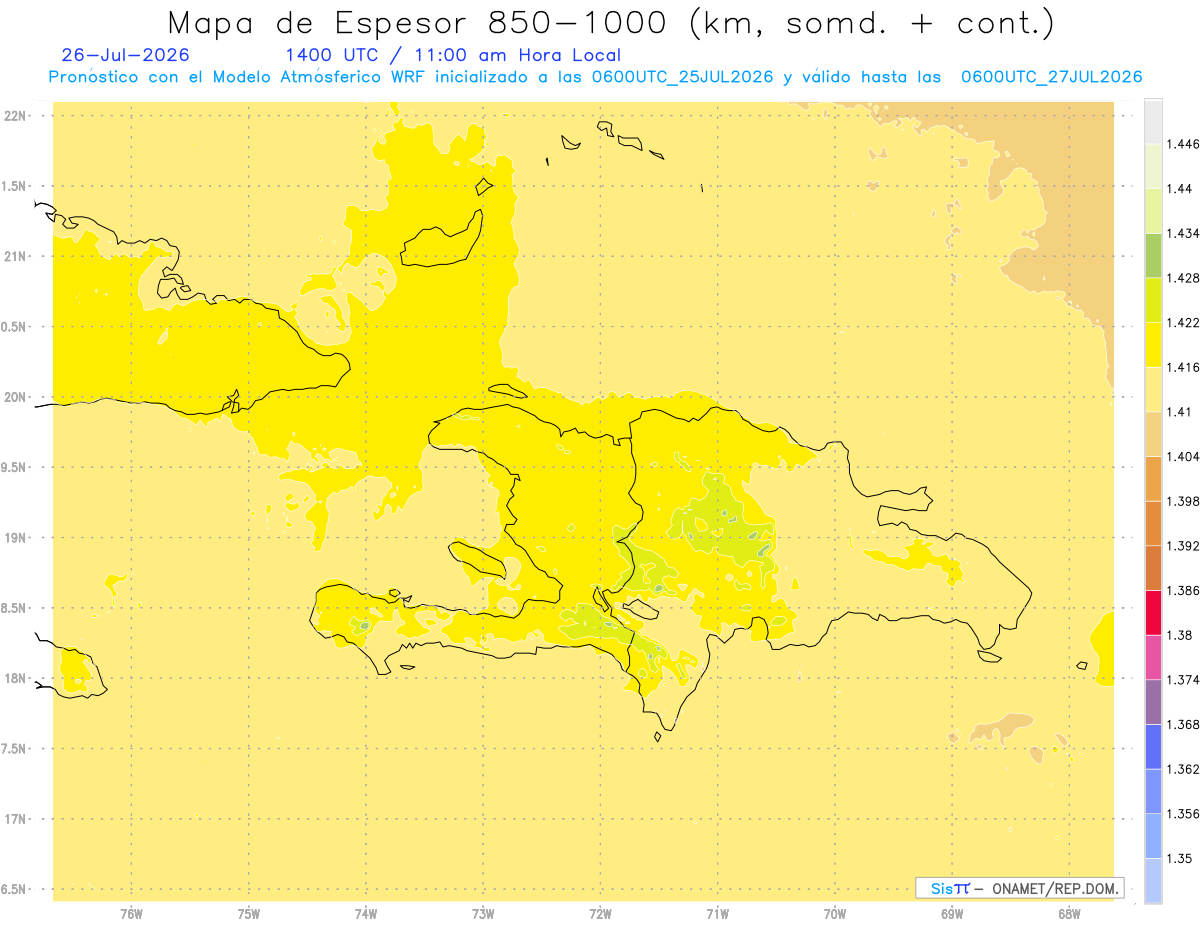Select the green swatch between 1.428 and 1.434

[x=1154, y=255]
